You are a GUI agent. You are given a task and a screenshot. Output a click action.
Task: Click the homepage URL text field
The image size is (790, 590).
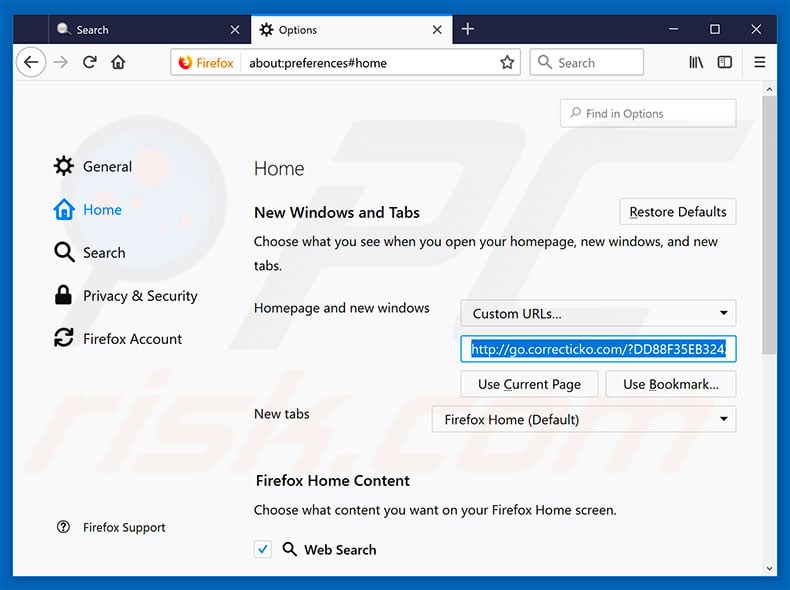pyautogui.click(x=598, y=349)
